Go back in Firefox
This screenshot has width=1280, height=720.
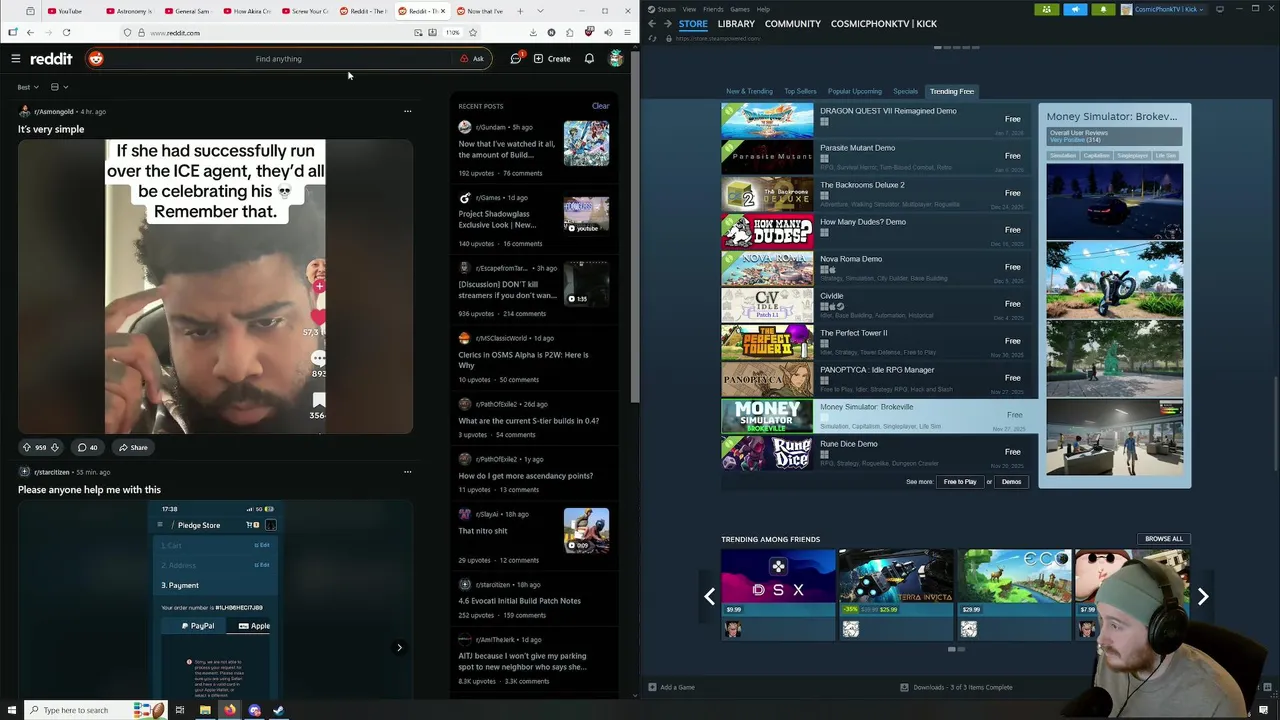point(30,33)
